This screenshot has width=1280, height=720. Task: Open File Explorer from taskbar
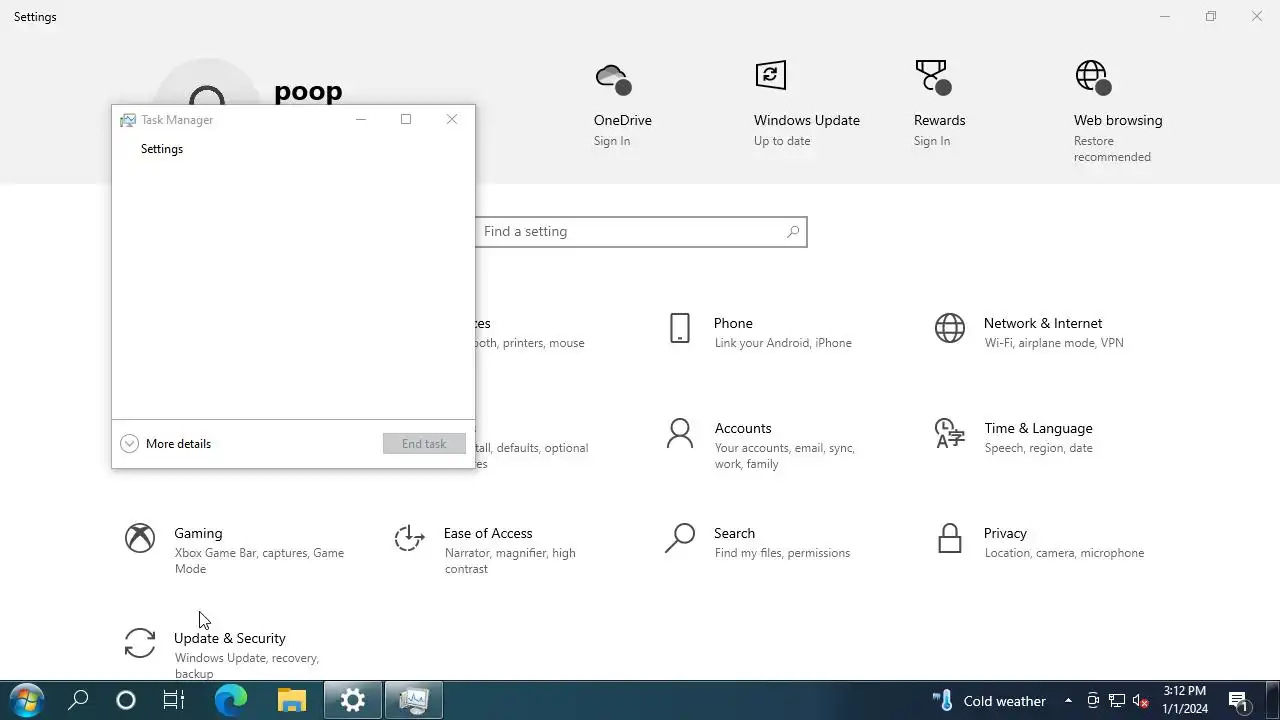point(291,700)
